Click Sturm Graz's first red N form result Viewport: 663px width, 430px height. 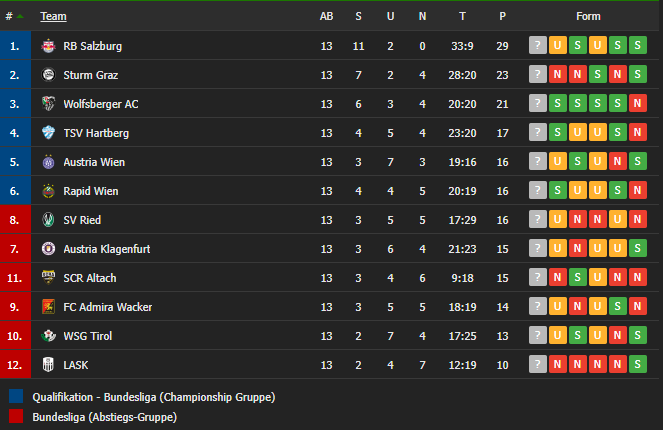pos(557,74)
